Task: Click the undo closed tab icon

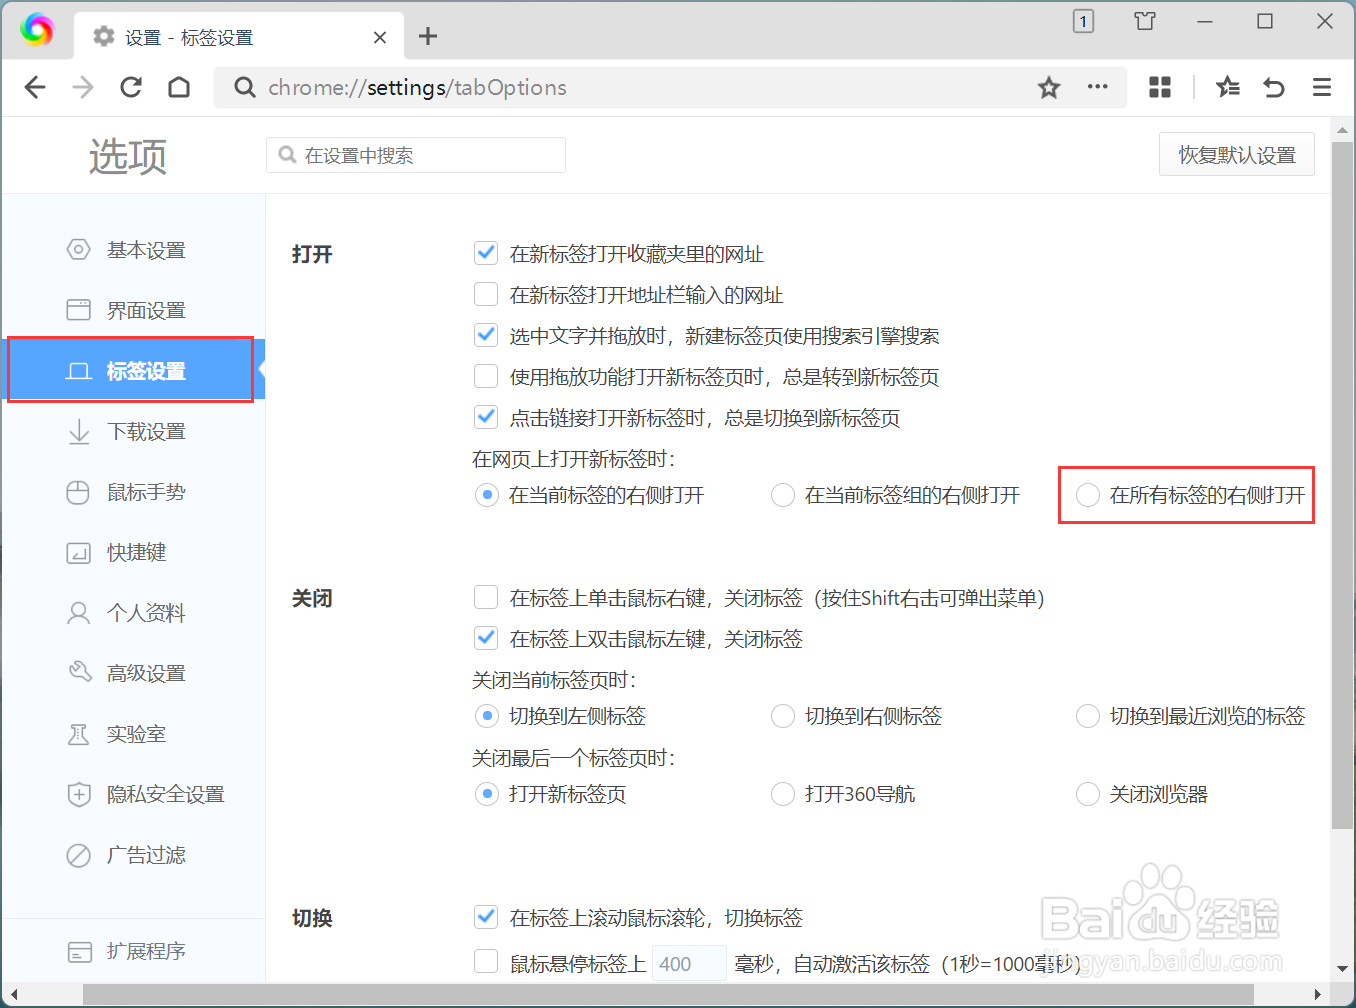Action: tap(1274, 88)
